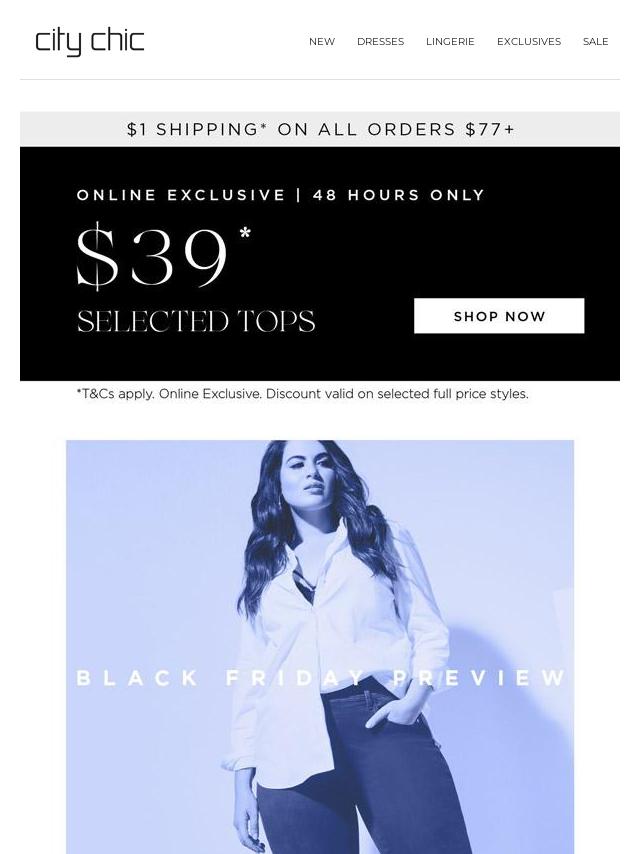
Task: Click the city chic logo
Action: click(90, 42)
